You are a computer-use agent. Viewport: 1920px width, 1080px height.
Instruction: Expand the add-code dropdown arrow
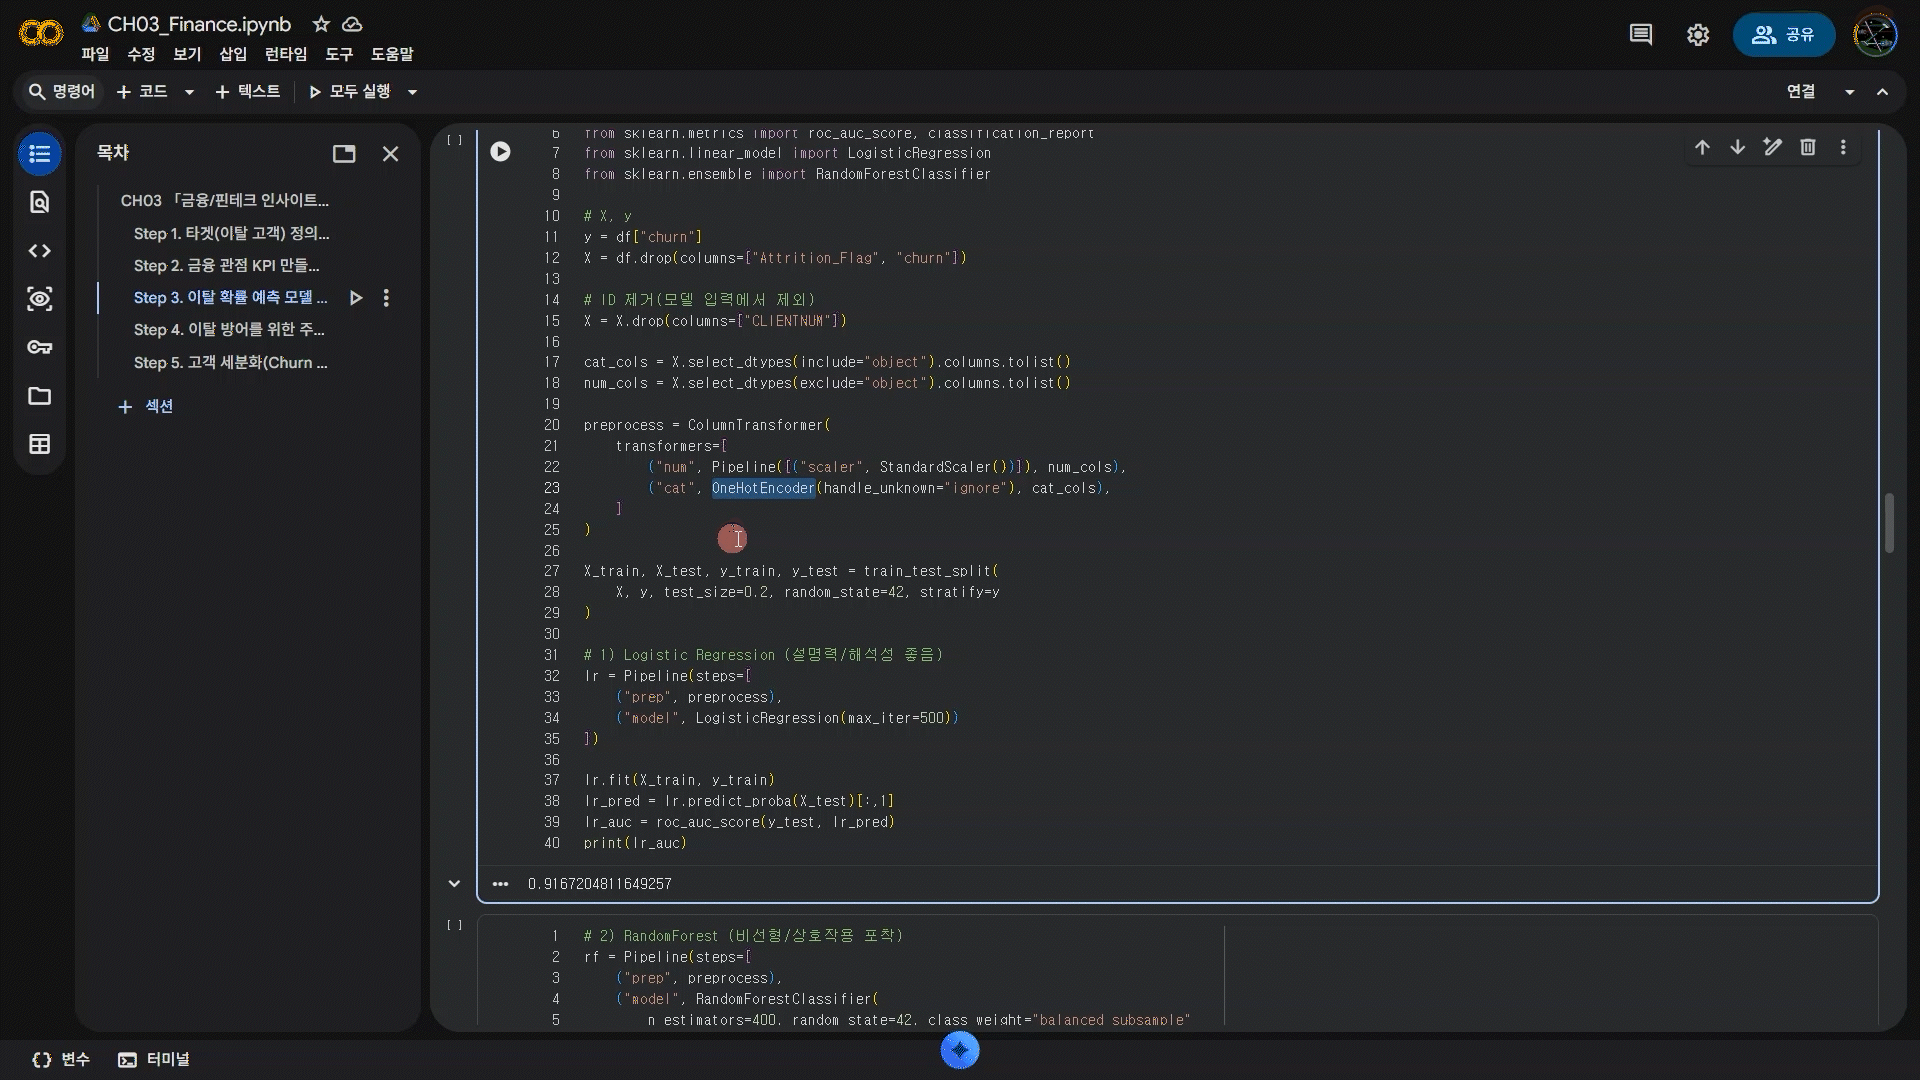tap(189, 92)
